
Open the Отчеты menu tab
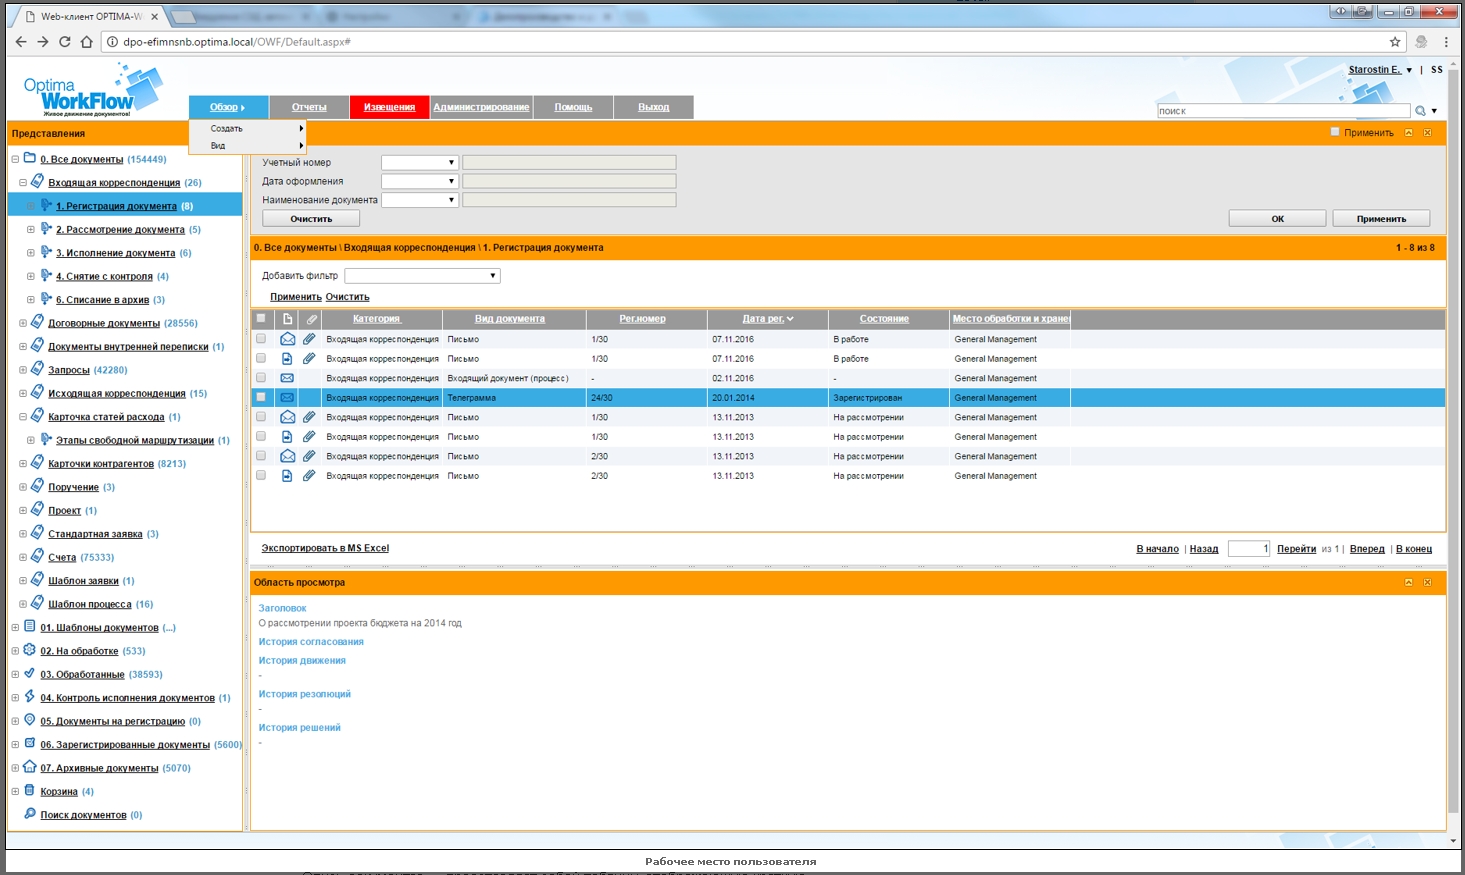tap(309, 107)
